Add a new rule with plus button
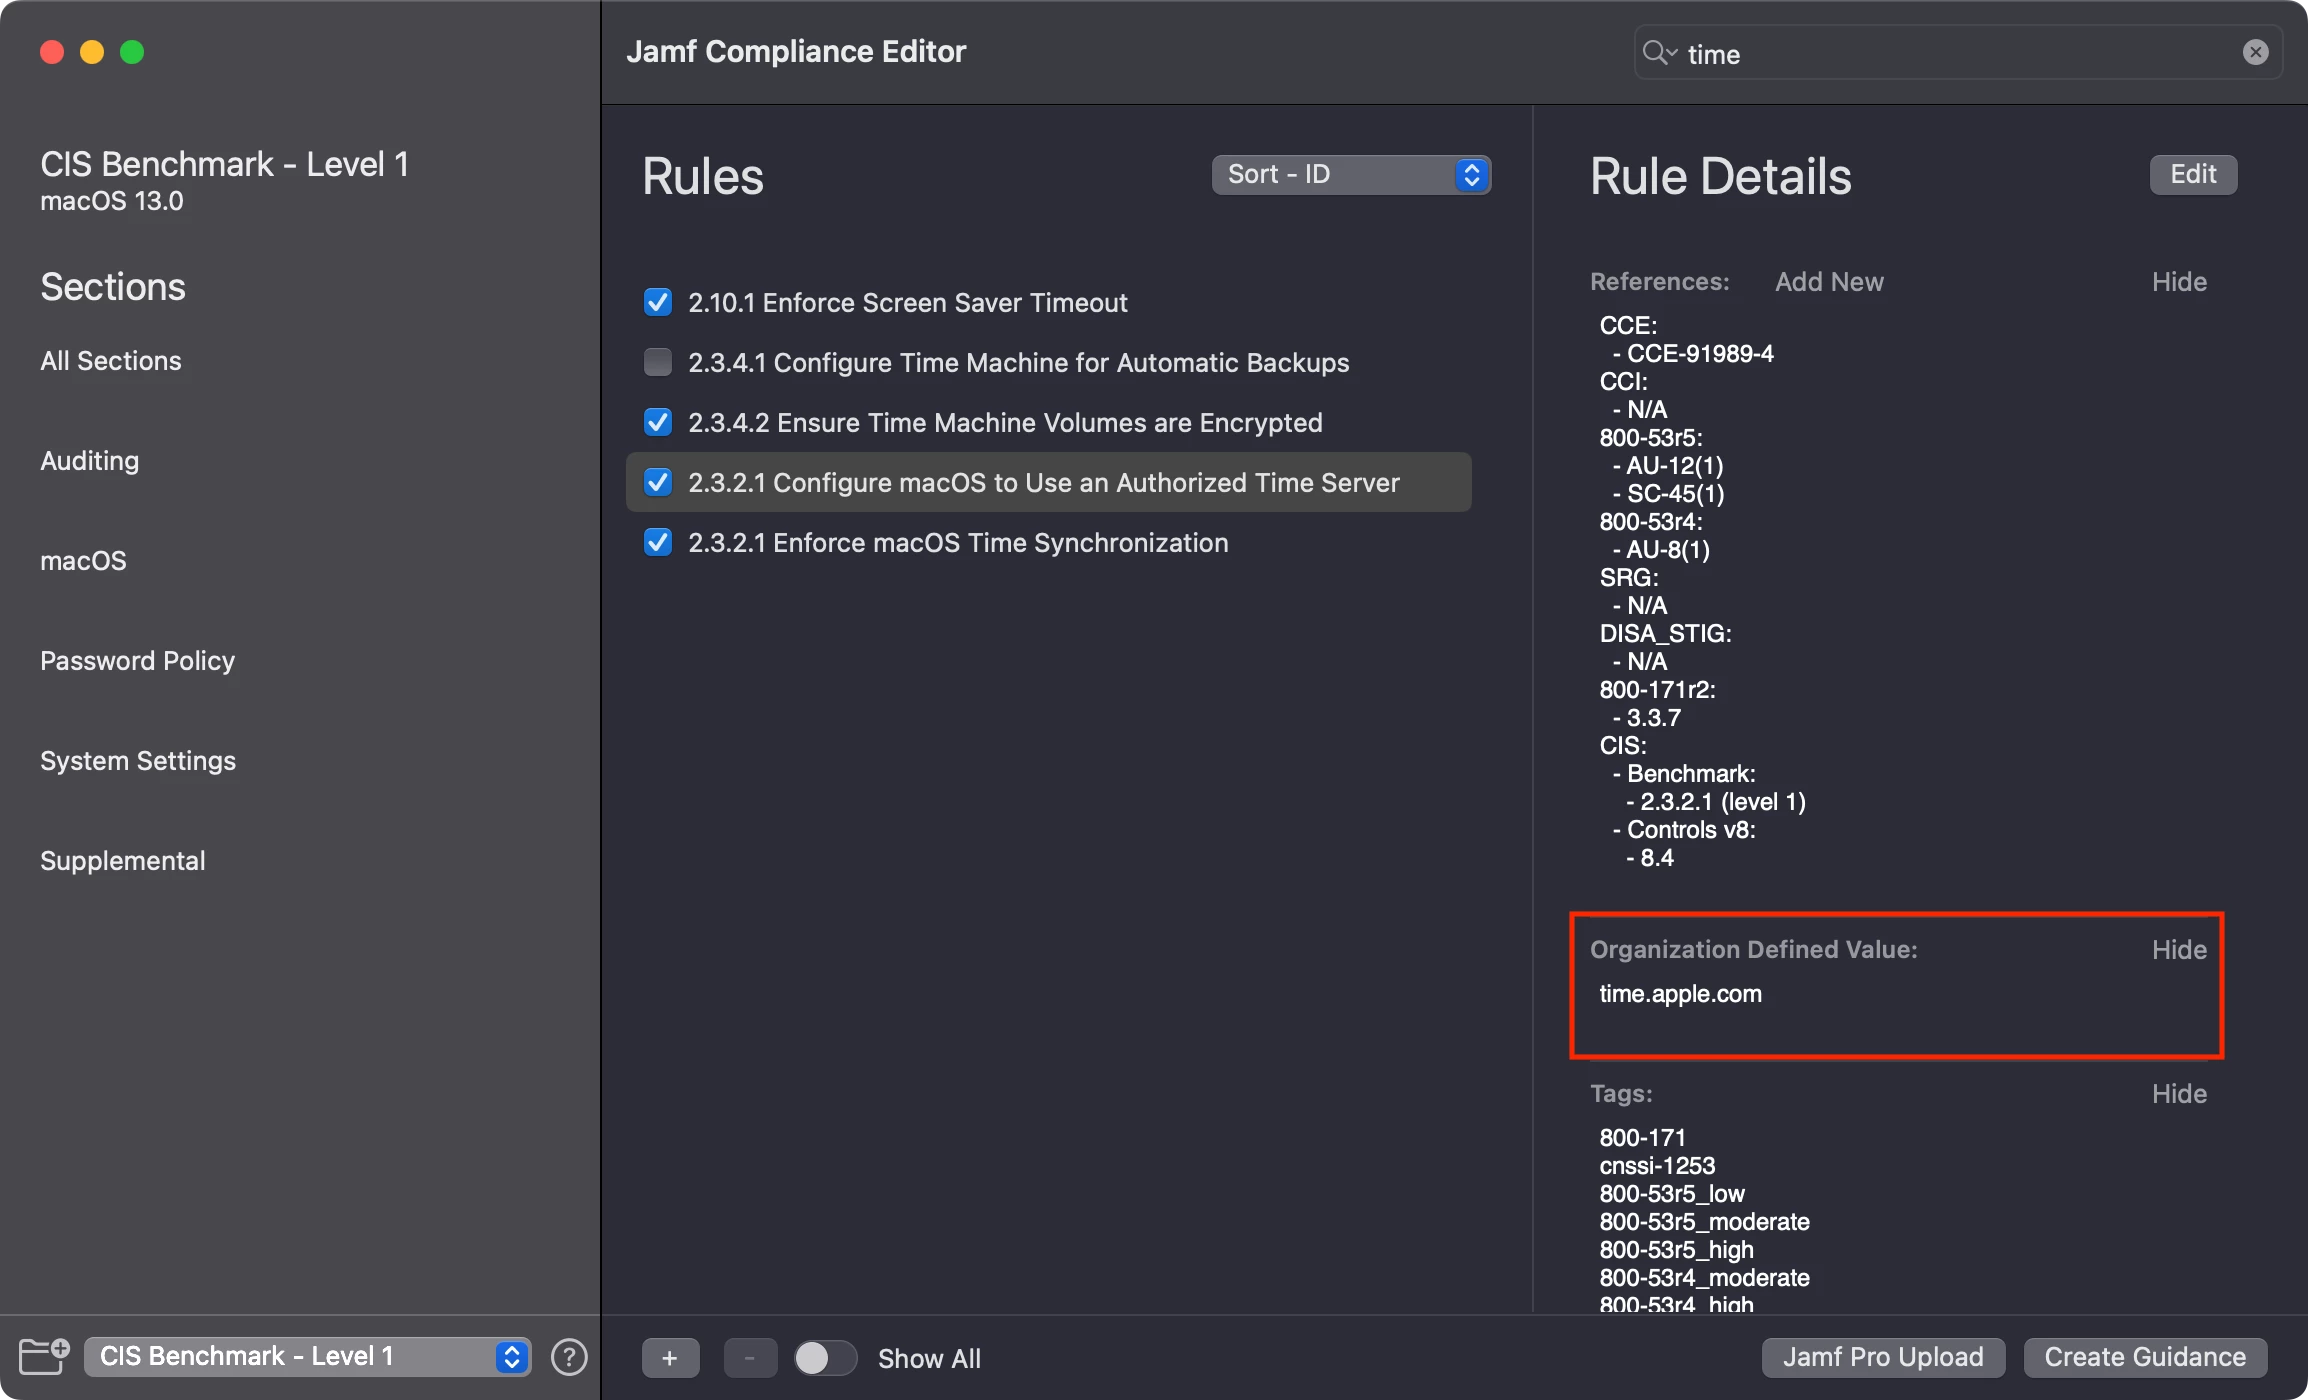Viewport: 2308px width, 1400px height. coord(670,1358)
